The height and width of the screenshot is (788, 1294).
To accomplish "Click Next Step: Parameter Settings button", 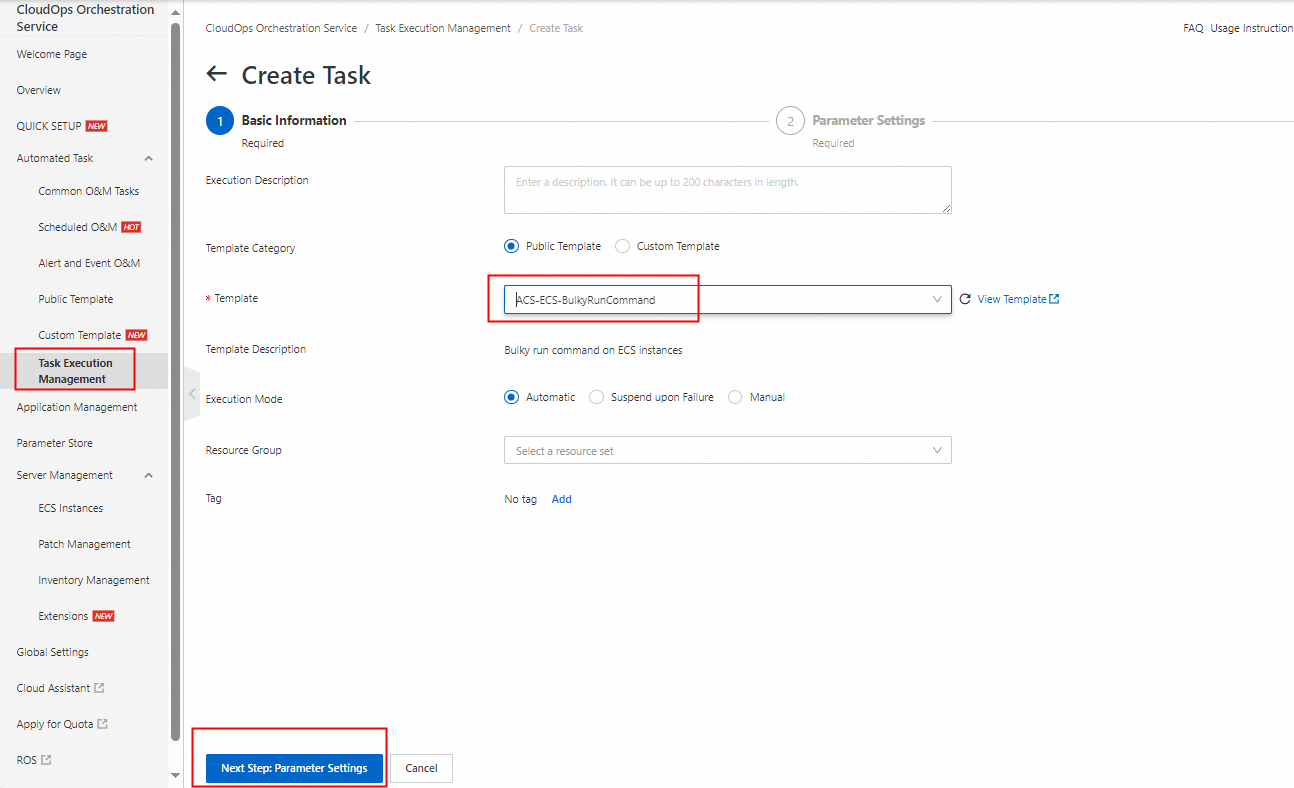I will pyautogui.click(x=294, y=768).
